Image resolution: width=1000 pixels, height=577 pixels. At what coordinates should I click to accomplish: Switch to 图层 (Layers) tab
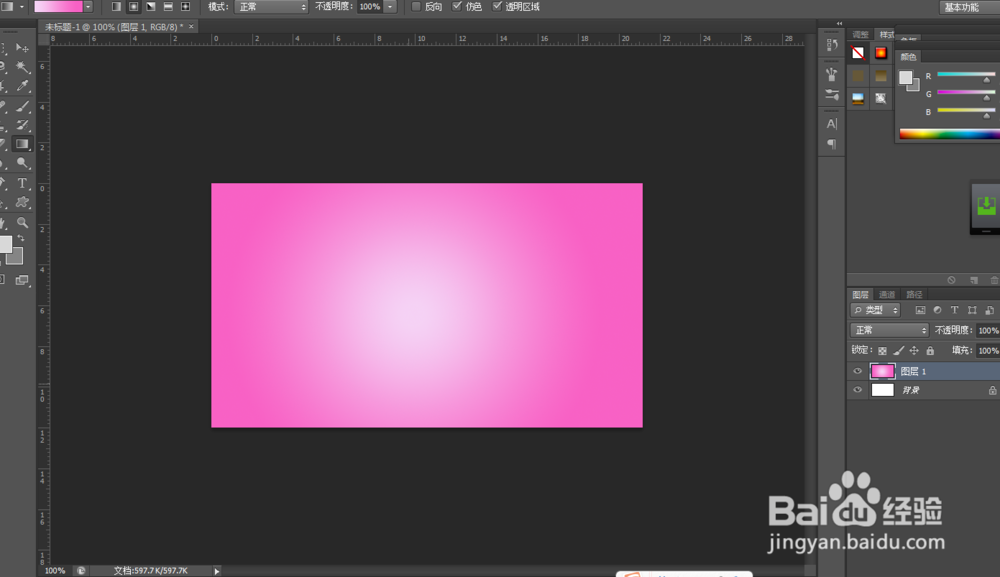[x=860, y=295]
